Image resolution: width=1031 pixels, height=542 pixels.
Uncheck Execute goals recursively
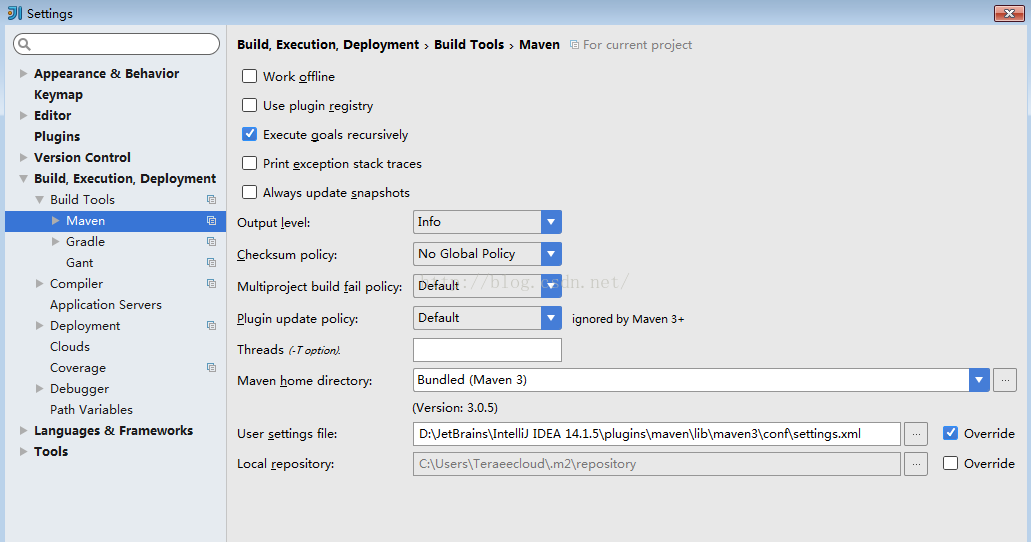point(249,134)
